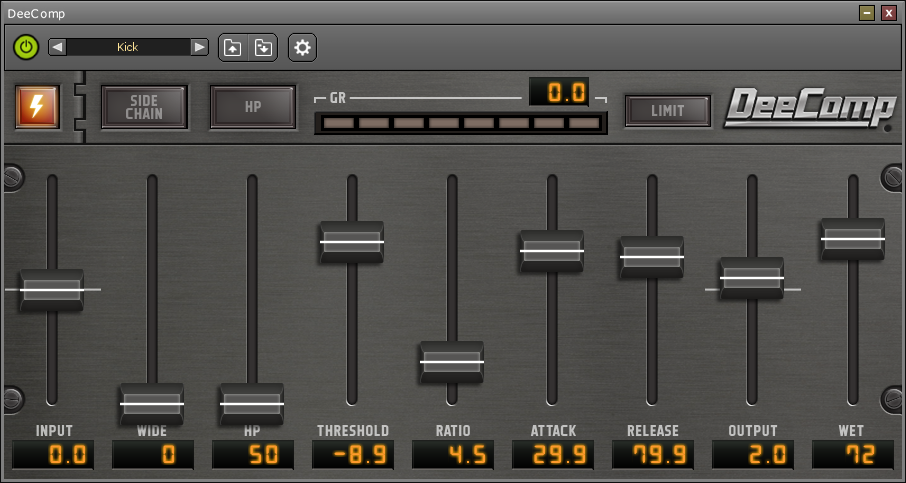This screenshot has width=906, height=483.
Task: Click the ATTACK label text
Action: coord(554,431)
